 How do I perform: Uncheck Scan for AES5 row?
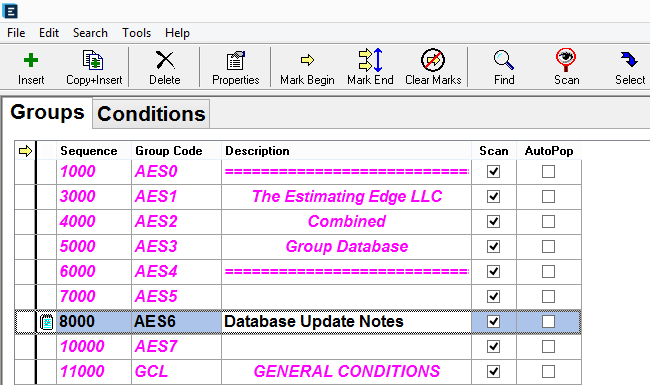493,297
